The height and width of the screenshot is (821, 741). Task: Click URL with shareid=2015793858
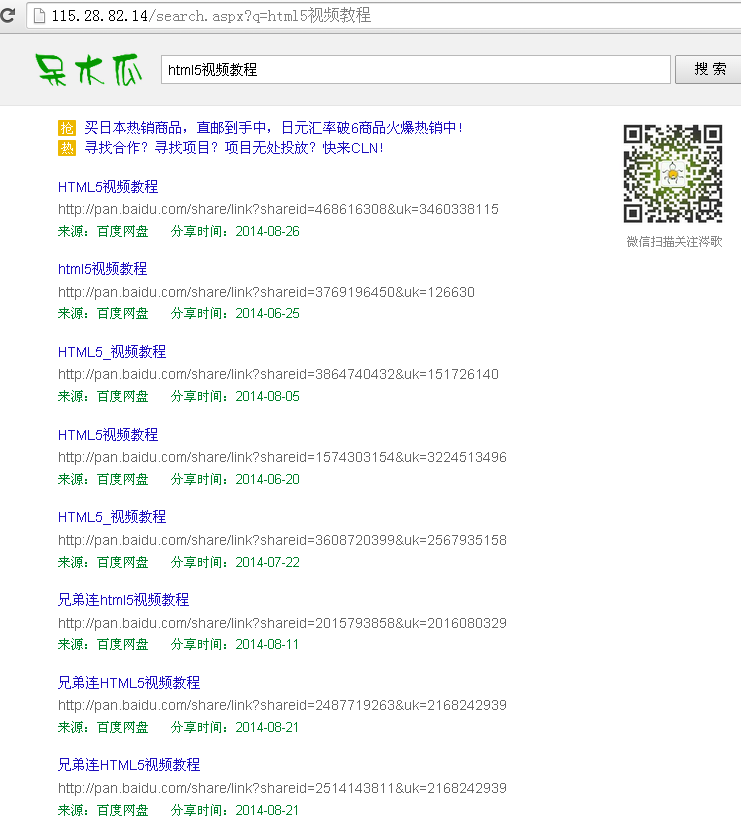282,623
